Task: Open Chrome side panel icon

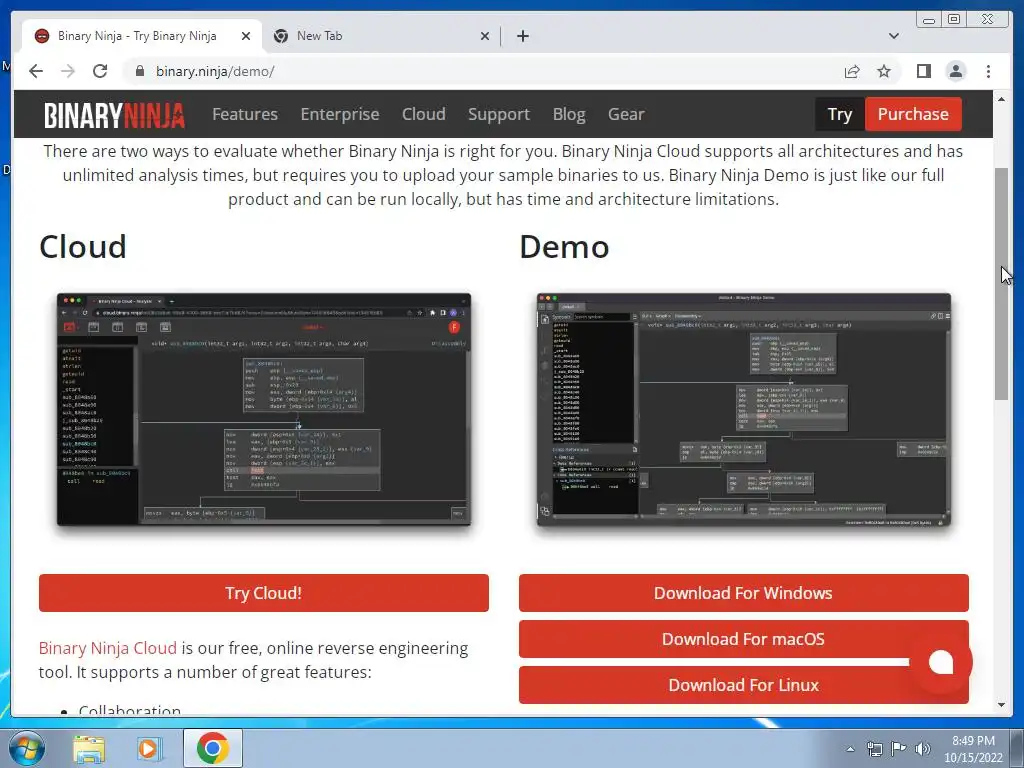Action: coord(923,71)
